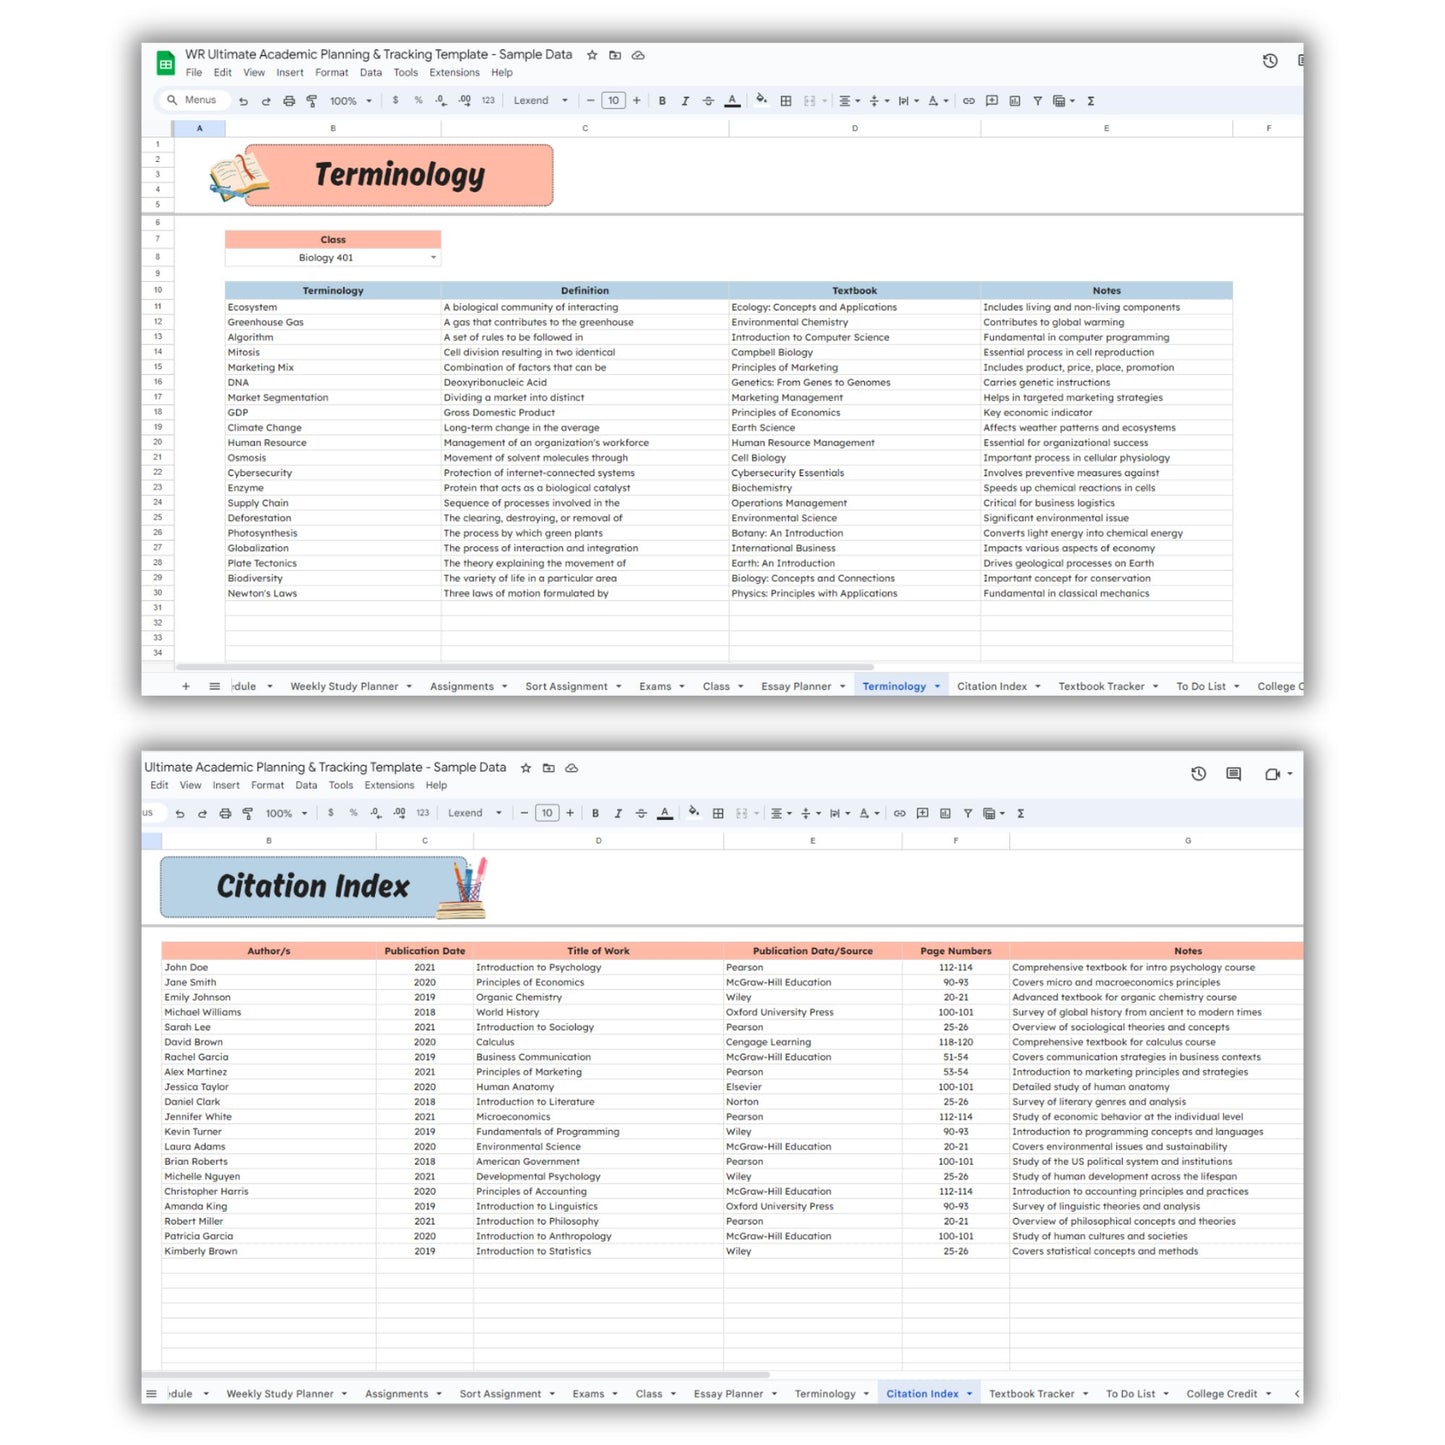Click the functions sigma icon in Citation Index toolbar
Viewport: 1445px width, 1445px height.
(x=1020, y=814)
